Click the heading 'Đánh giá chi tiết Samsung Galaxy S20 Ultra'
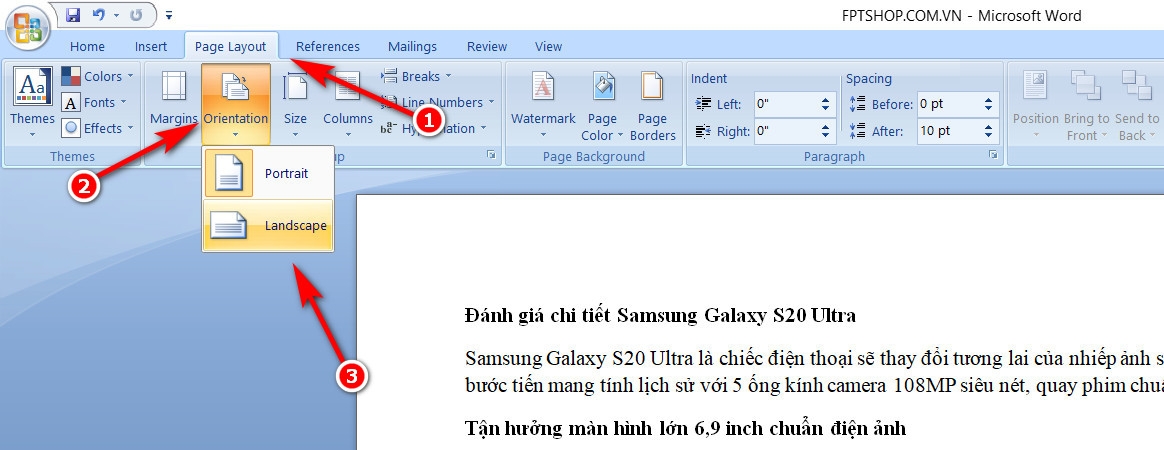The image size is (1164, 450). tap(660, 316)
